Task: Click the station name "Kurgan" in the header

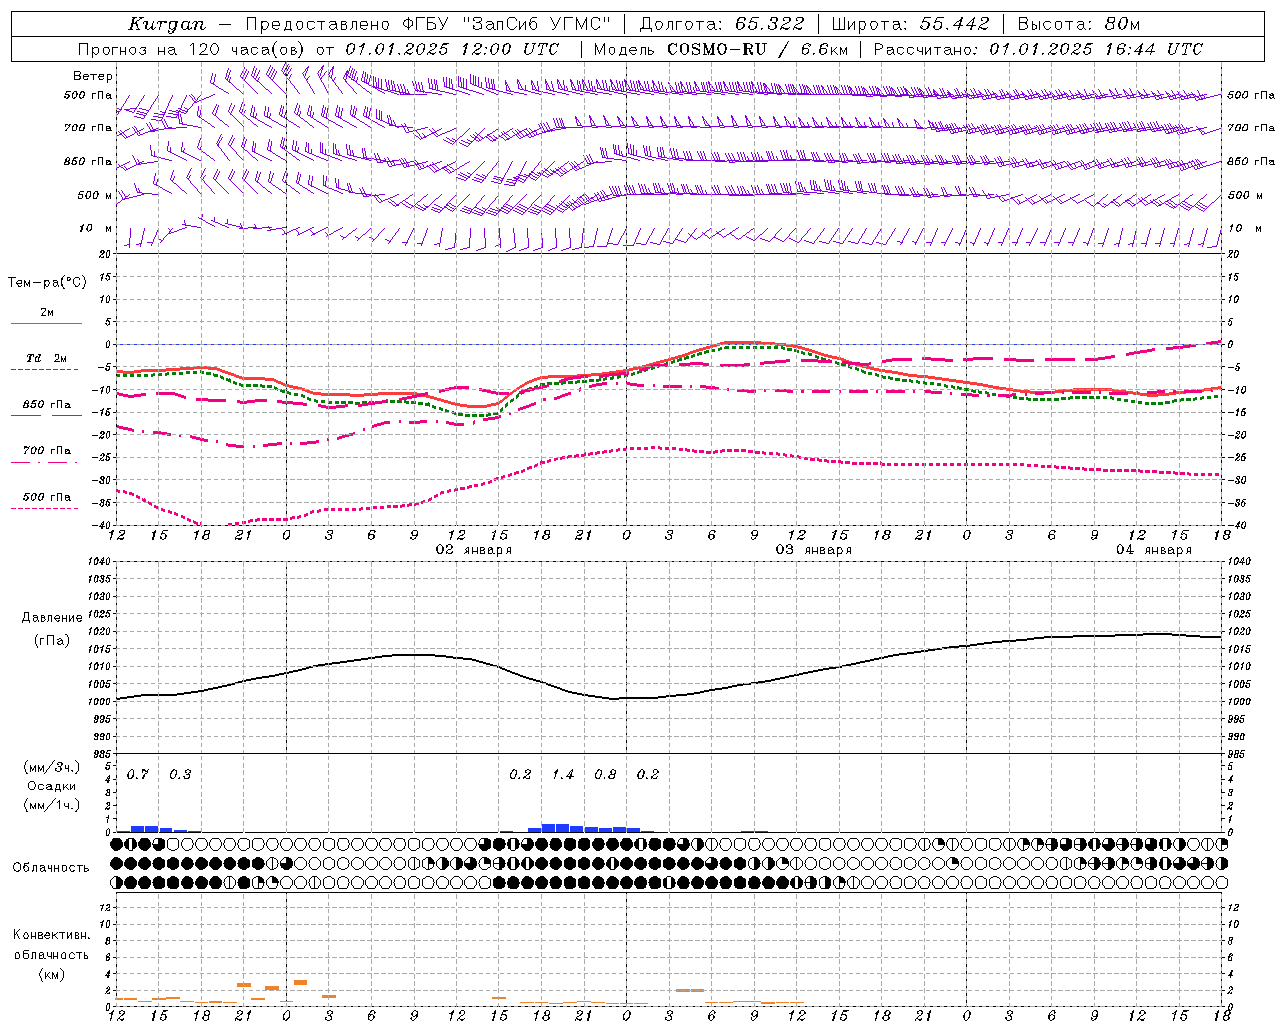Action: tap(167, 24)
